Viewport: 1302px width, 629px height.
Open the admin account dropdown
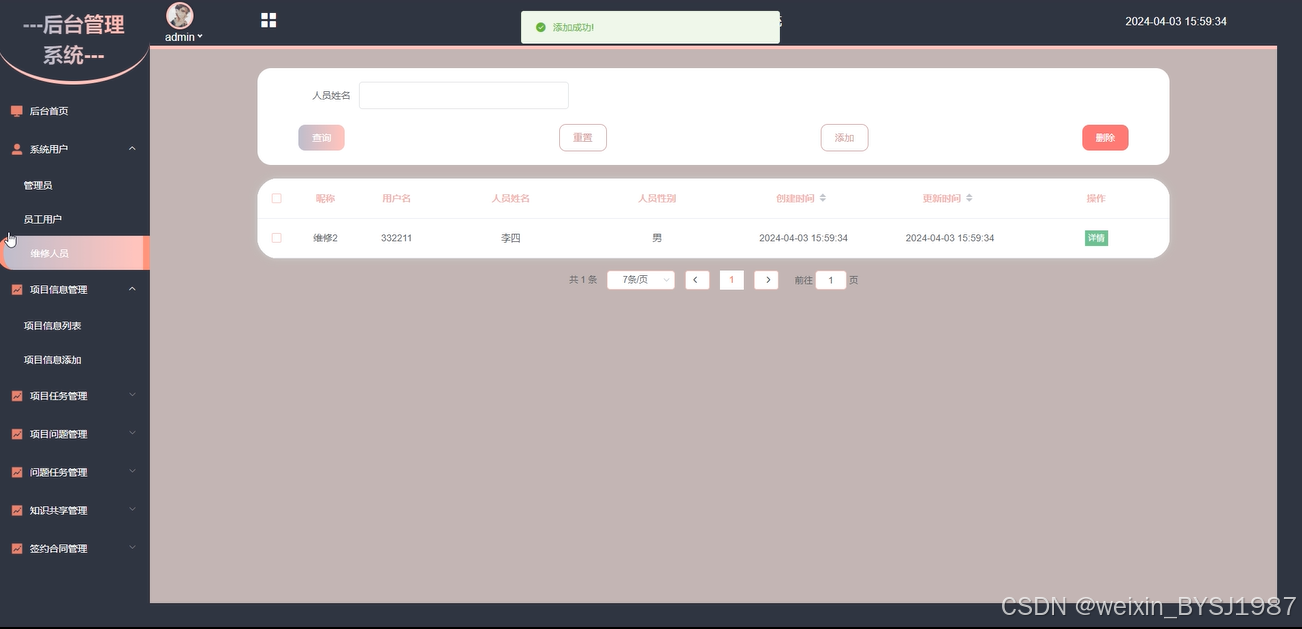coord(182,36)
